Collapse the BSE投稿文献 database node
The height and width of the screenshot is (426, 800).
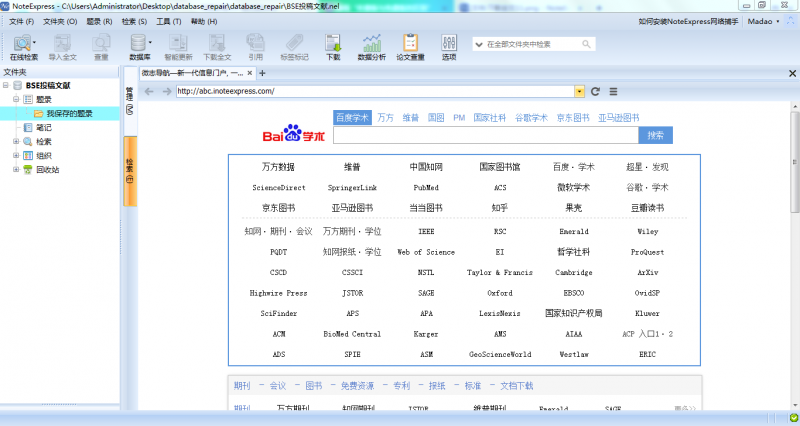point(6,85)
